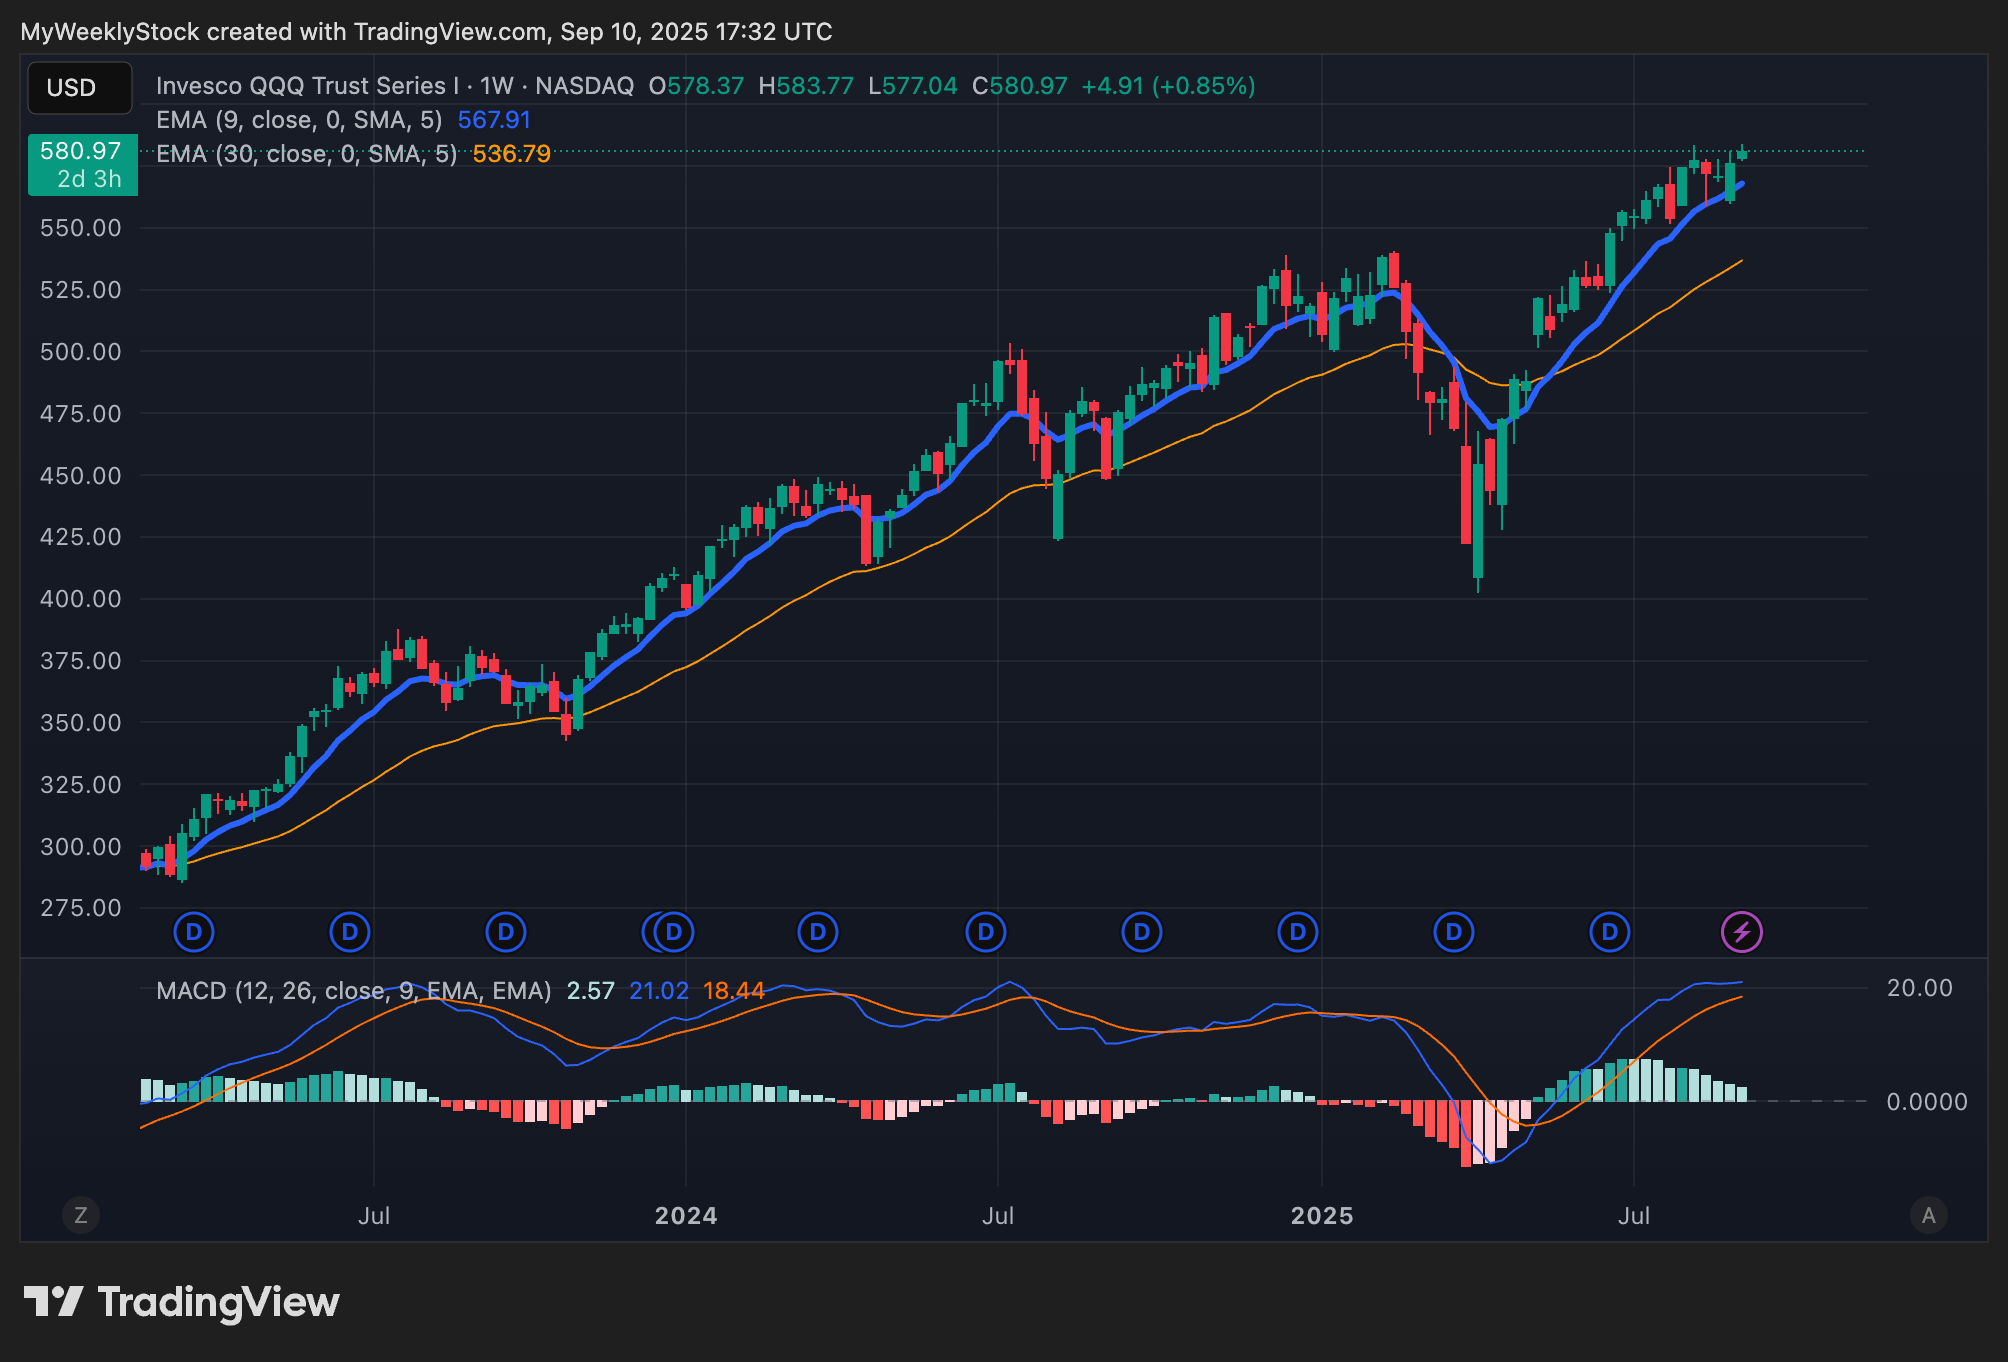This screenshot has height=1362, width=2008.
Task: Click the TradingView logo
Action: 181,1302
